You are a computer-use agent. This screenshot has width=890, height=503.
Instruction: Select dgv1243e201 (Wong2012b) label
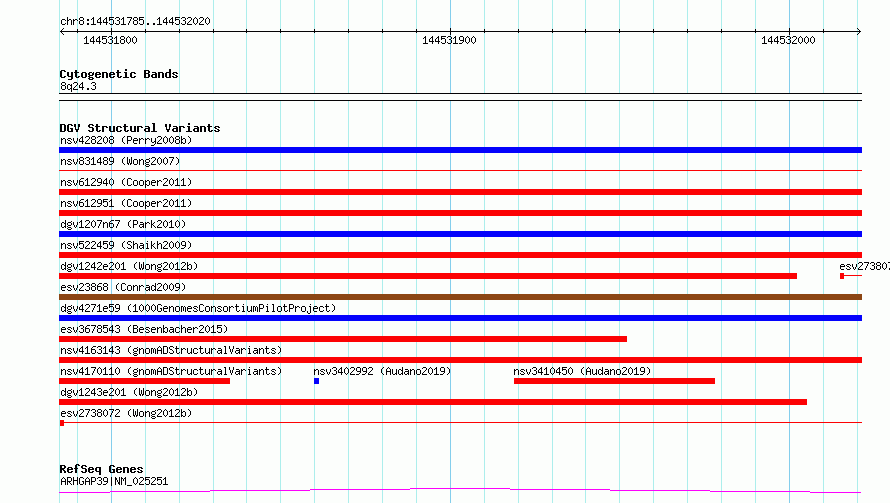click(x=129, y=392)
